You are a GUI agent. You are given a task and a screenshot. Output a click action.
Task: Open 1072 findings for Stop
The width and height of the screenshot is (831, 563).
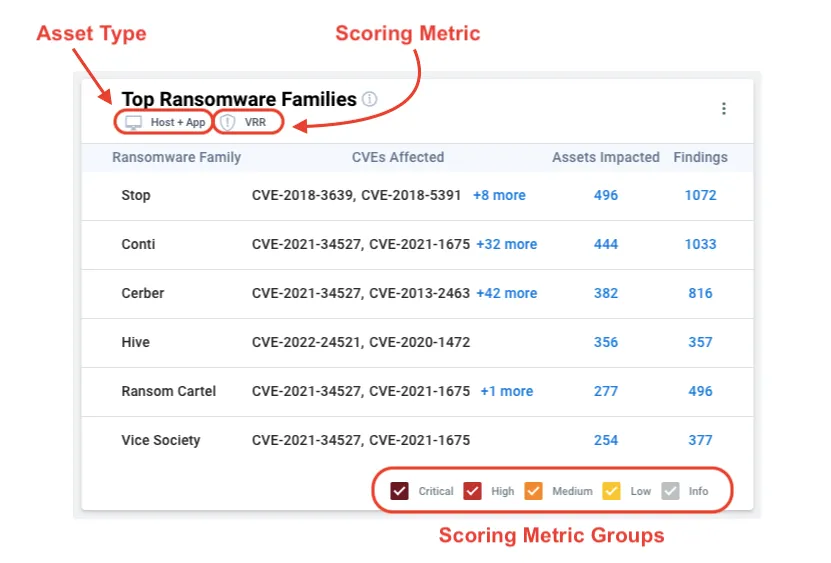(700, 196)
